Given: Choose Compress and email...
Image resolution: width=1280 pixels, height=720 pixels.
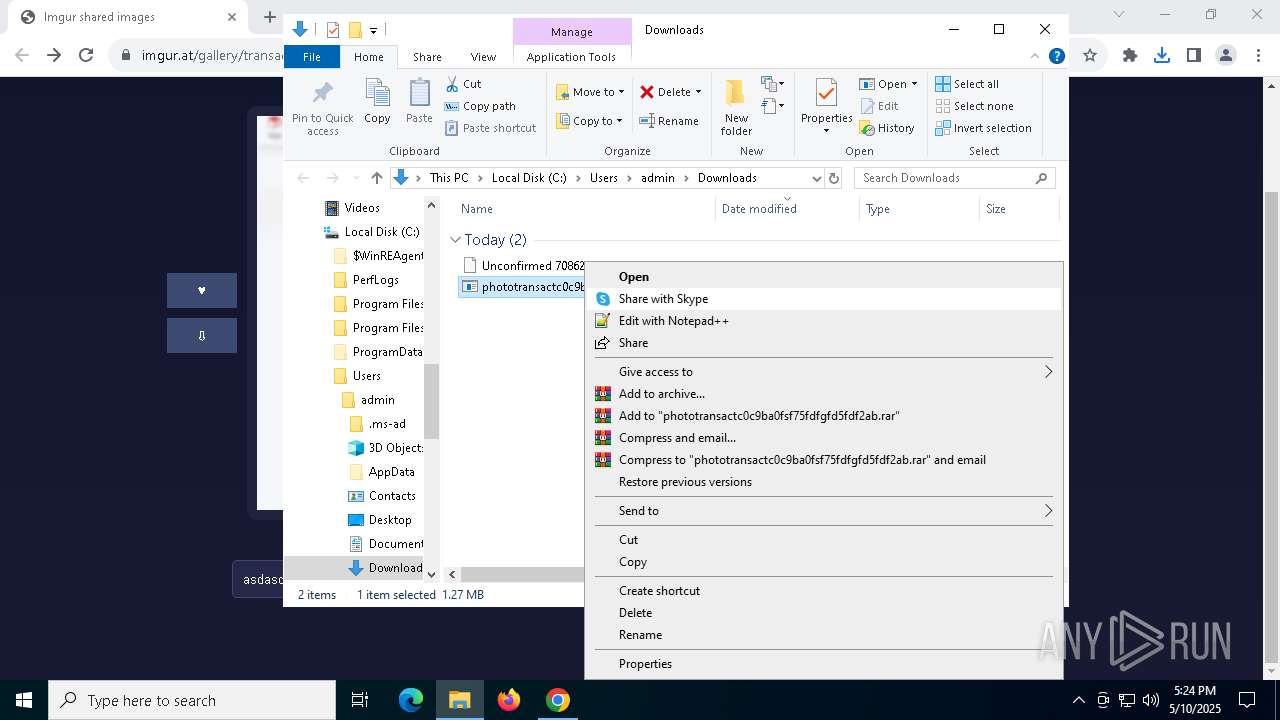Looking at the screenshot, I should [823, 438].
